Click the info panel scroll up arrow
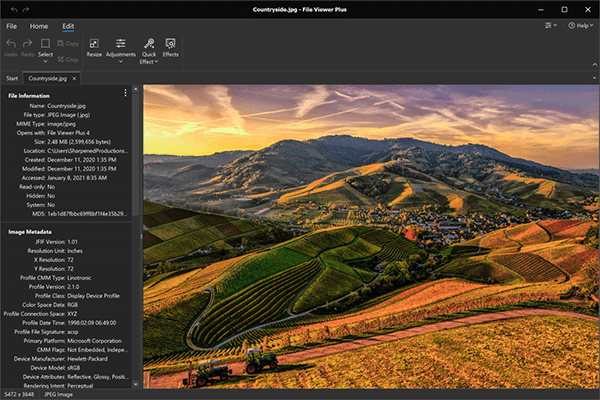This screenshot has width=600, height=400. click(135, 89)
